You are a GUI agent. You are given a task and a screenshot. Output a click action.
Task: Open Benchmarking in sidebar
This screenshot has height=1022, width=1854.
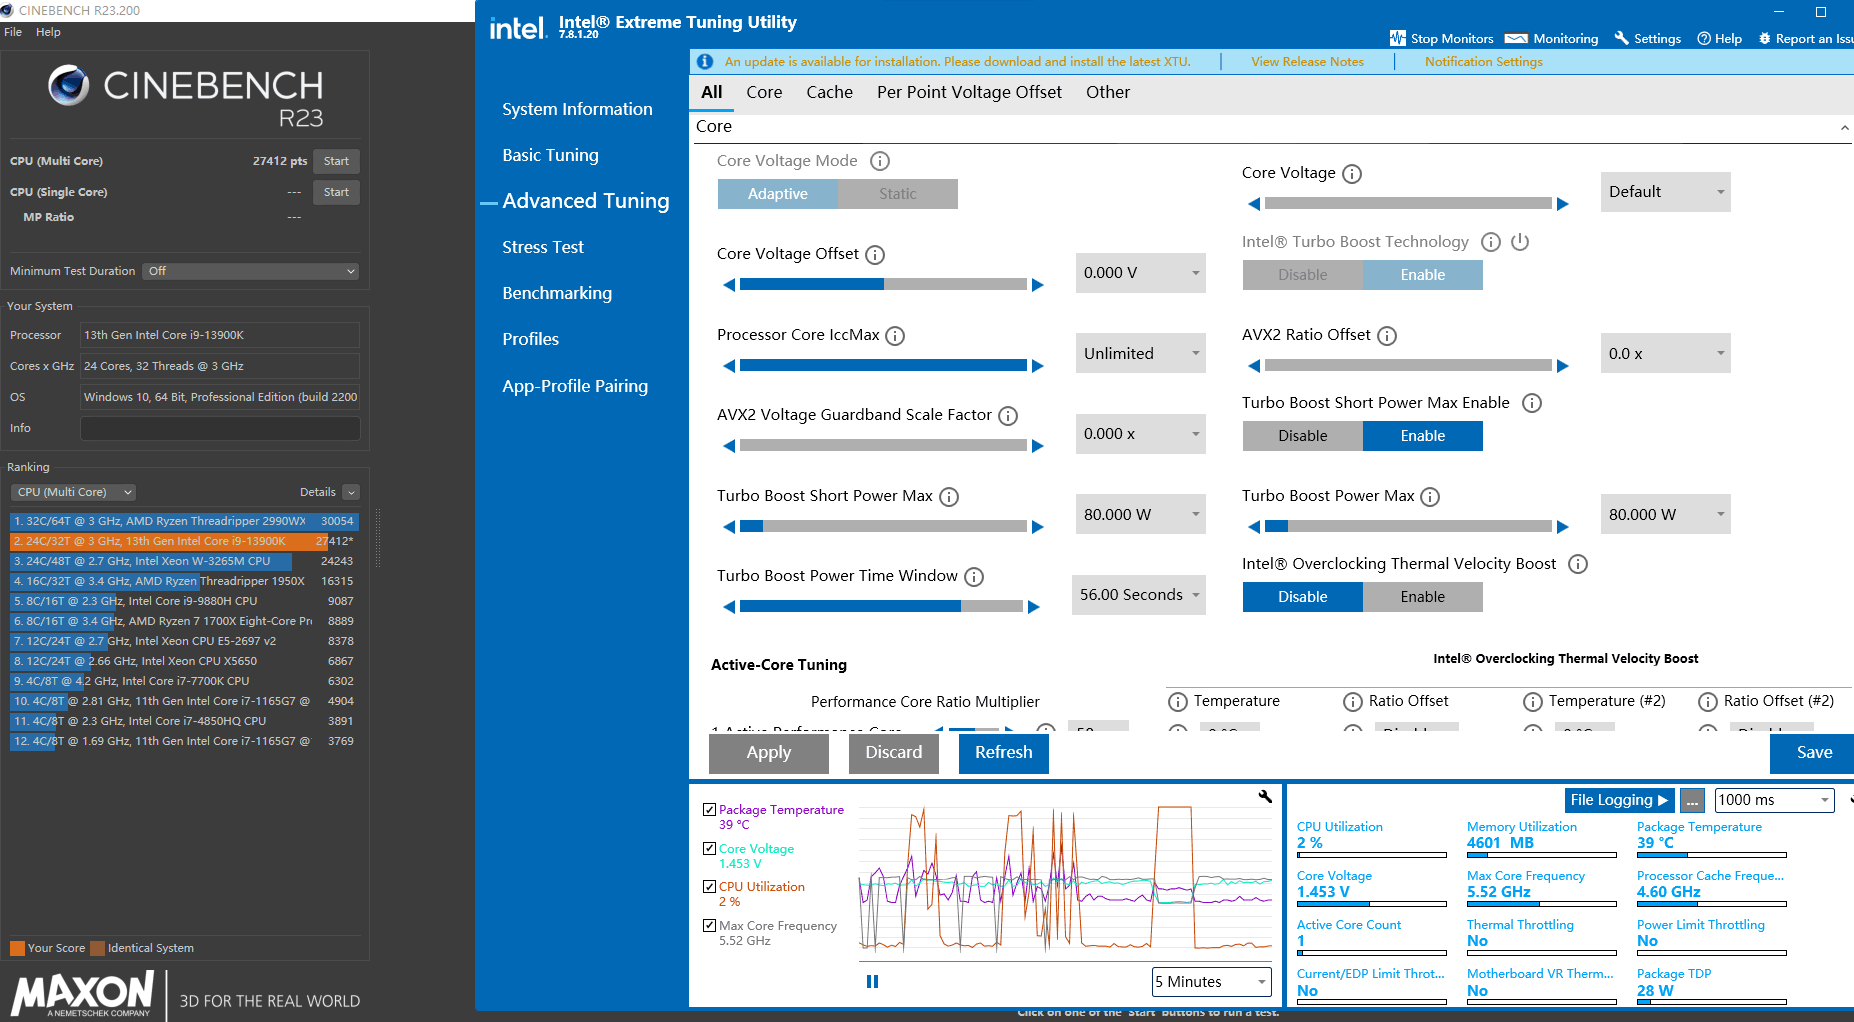557,294
